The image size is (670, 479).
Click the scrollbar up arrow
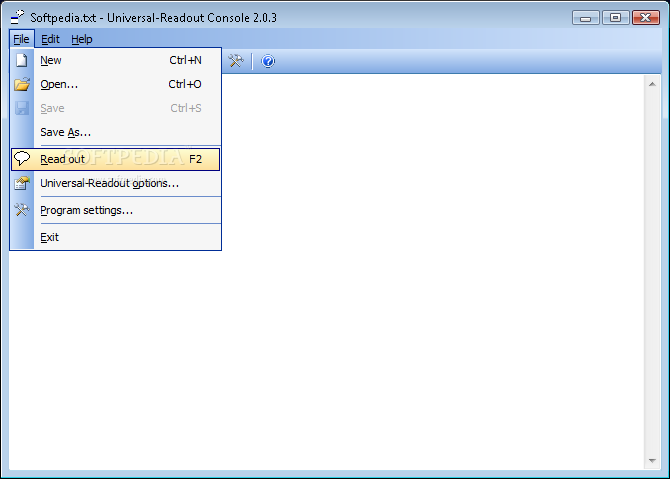coord(652,84)
